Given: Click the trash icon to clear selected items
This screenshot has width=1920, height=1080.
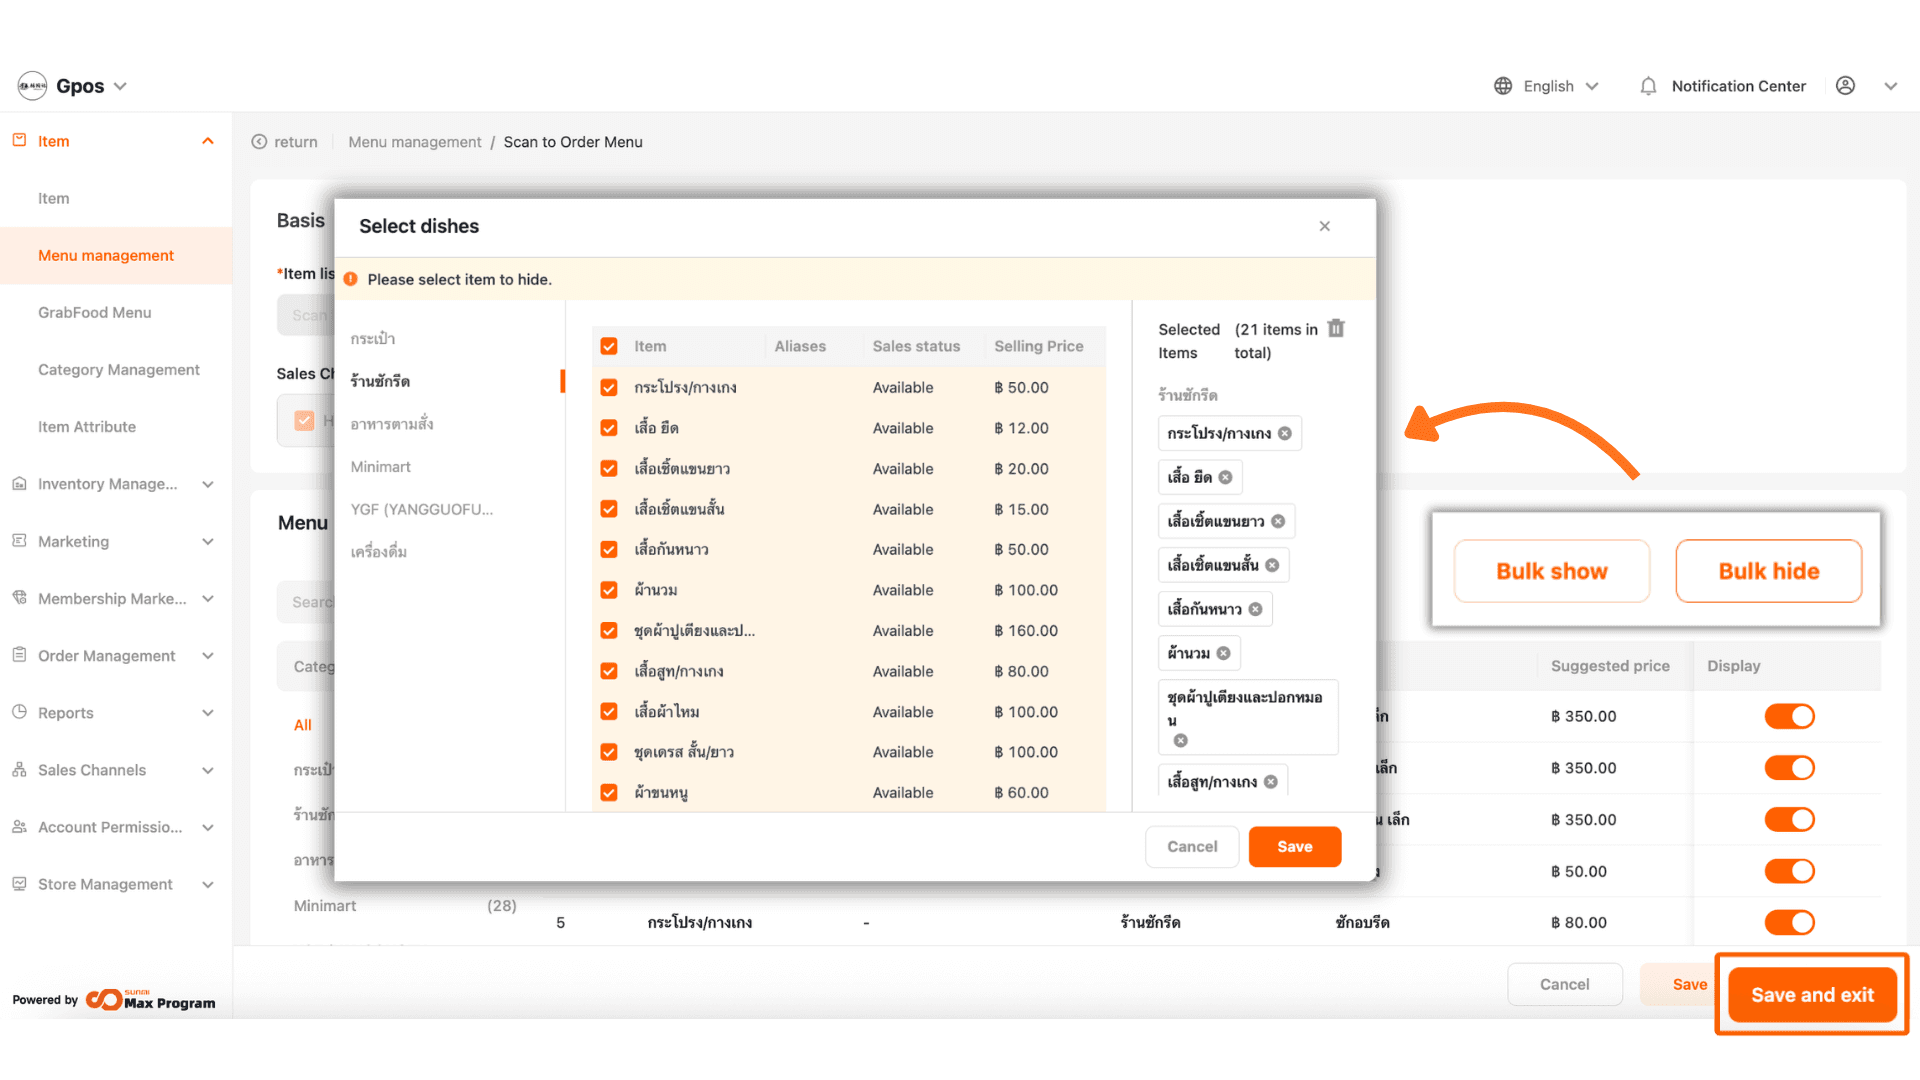Looking at the screenshot, I should [1336, 329].
